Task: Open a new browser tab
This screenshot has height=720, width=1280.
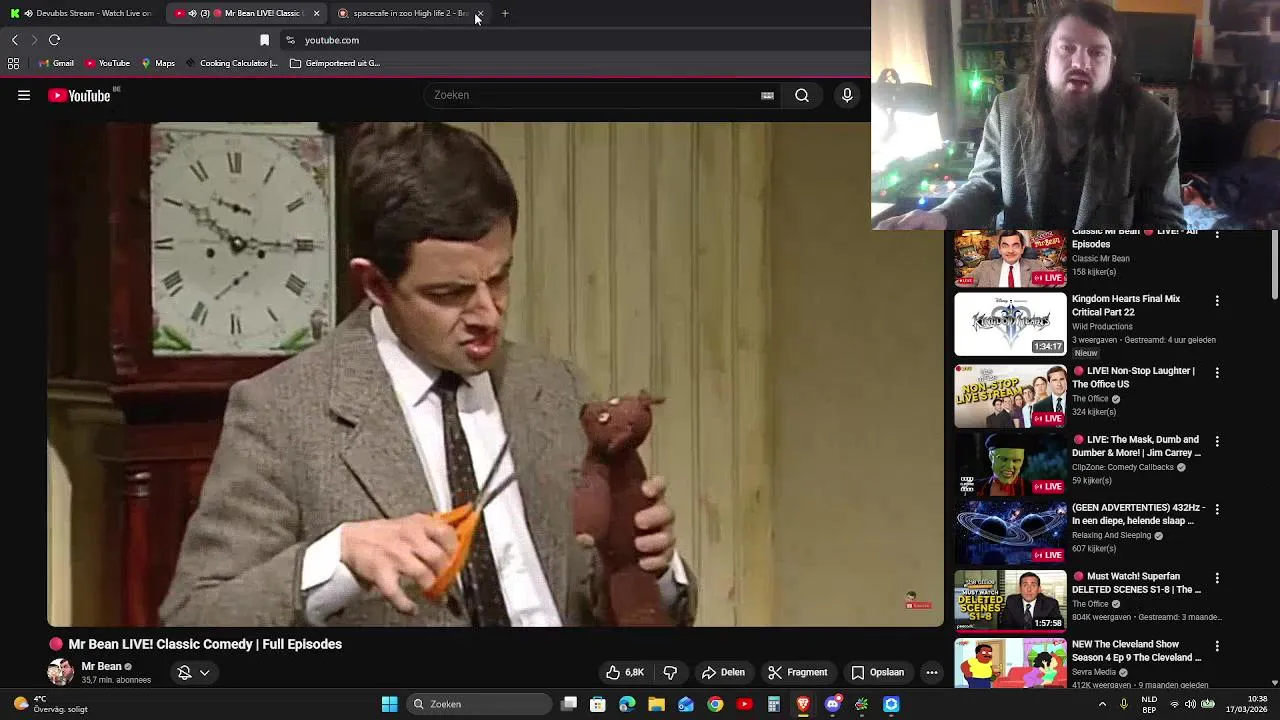Action: click(x=505, y=13)
